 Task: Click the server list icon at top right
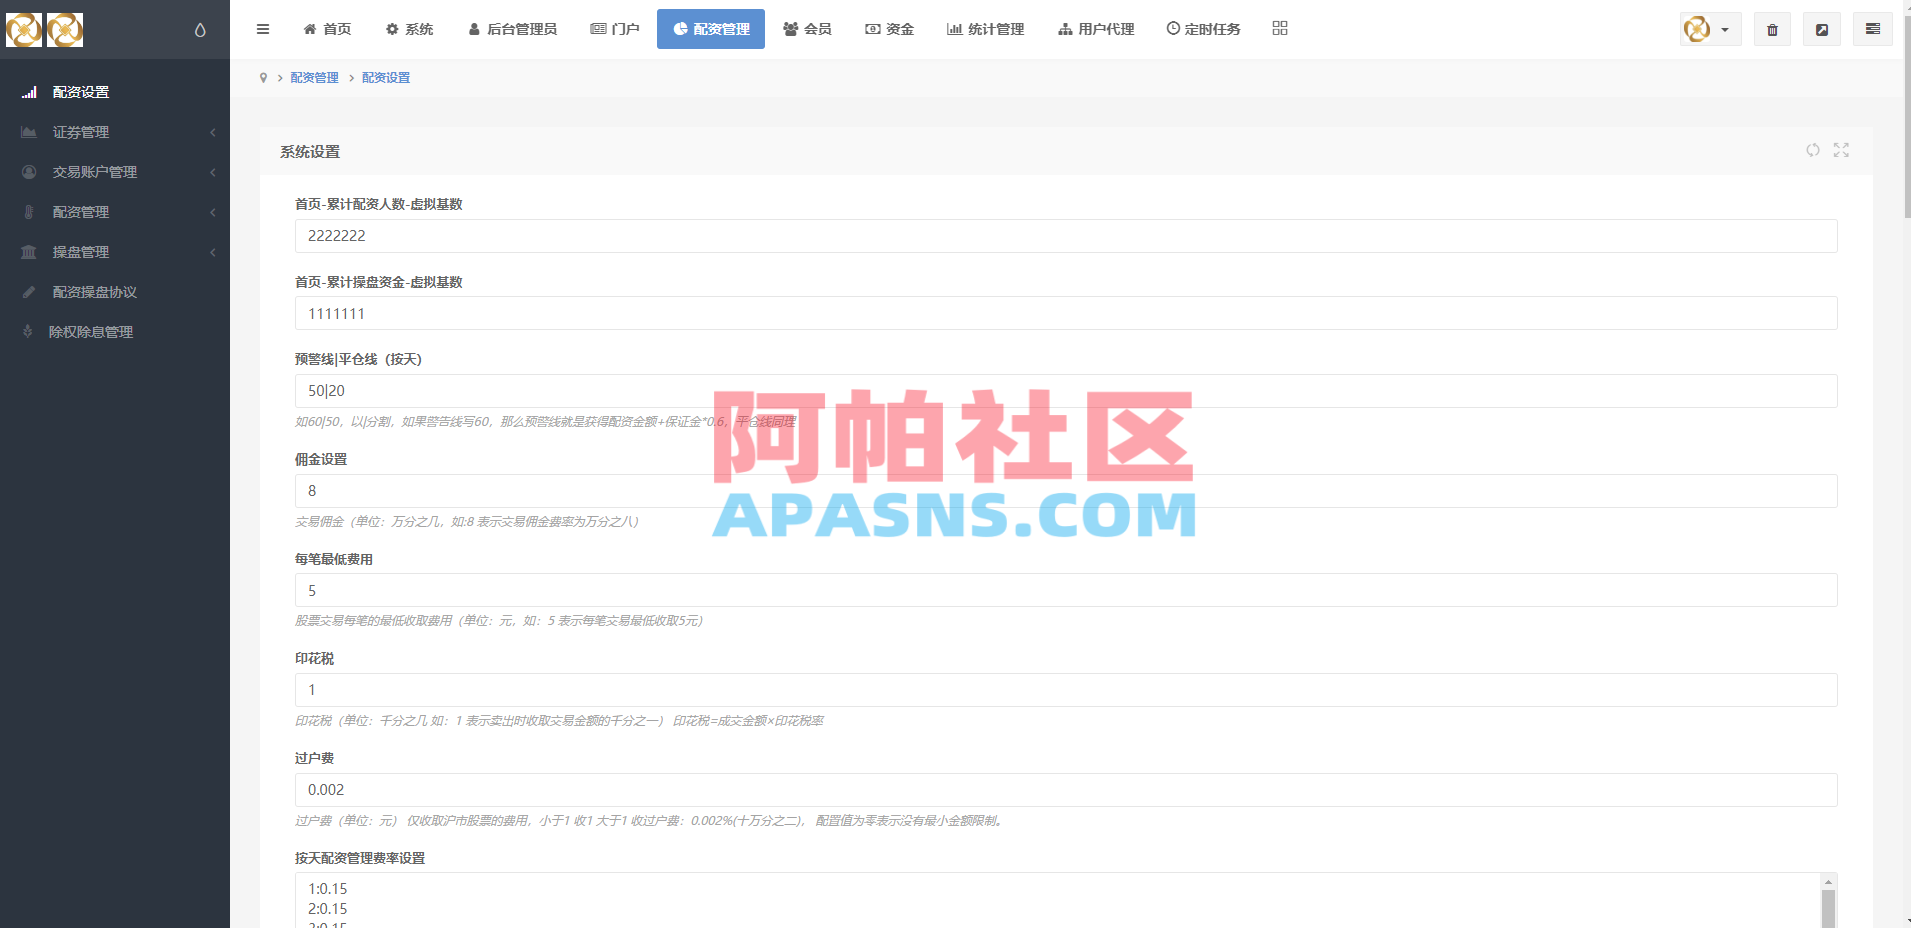(1874, 29)
